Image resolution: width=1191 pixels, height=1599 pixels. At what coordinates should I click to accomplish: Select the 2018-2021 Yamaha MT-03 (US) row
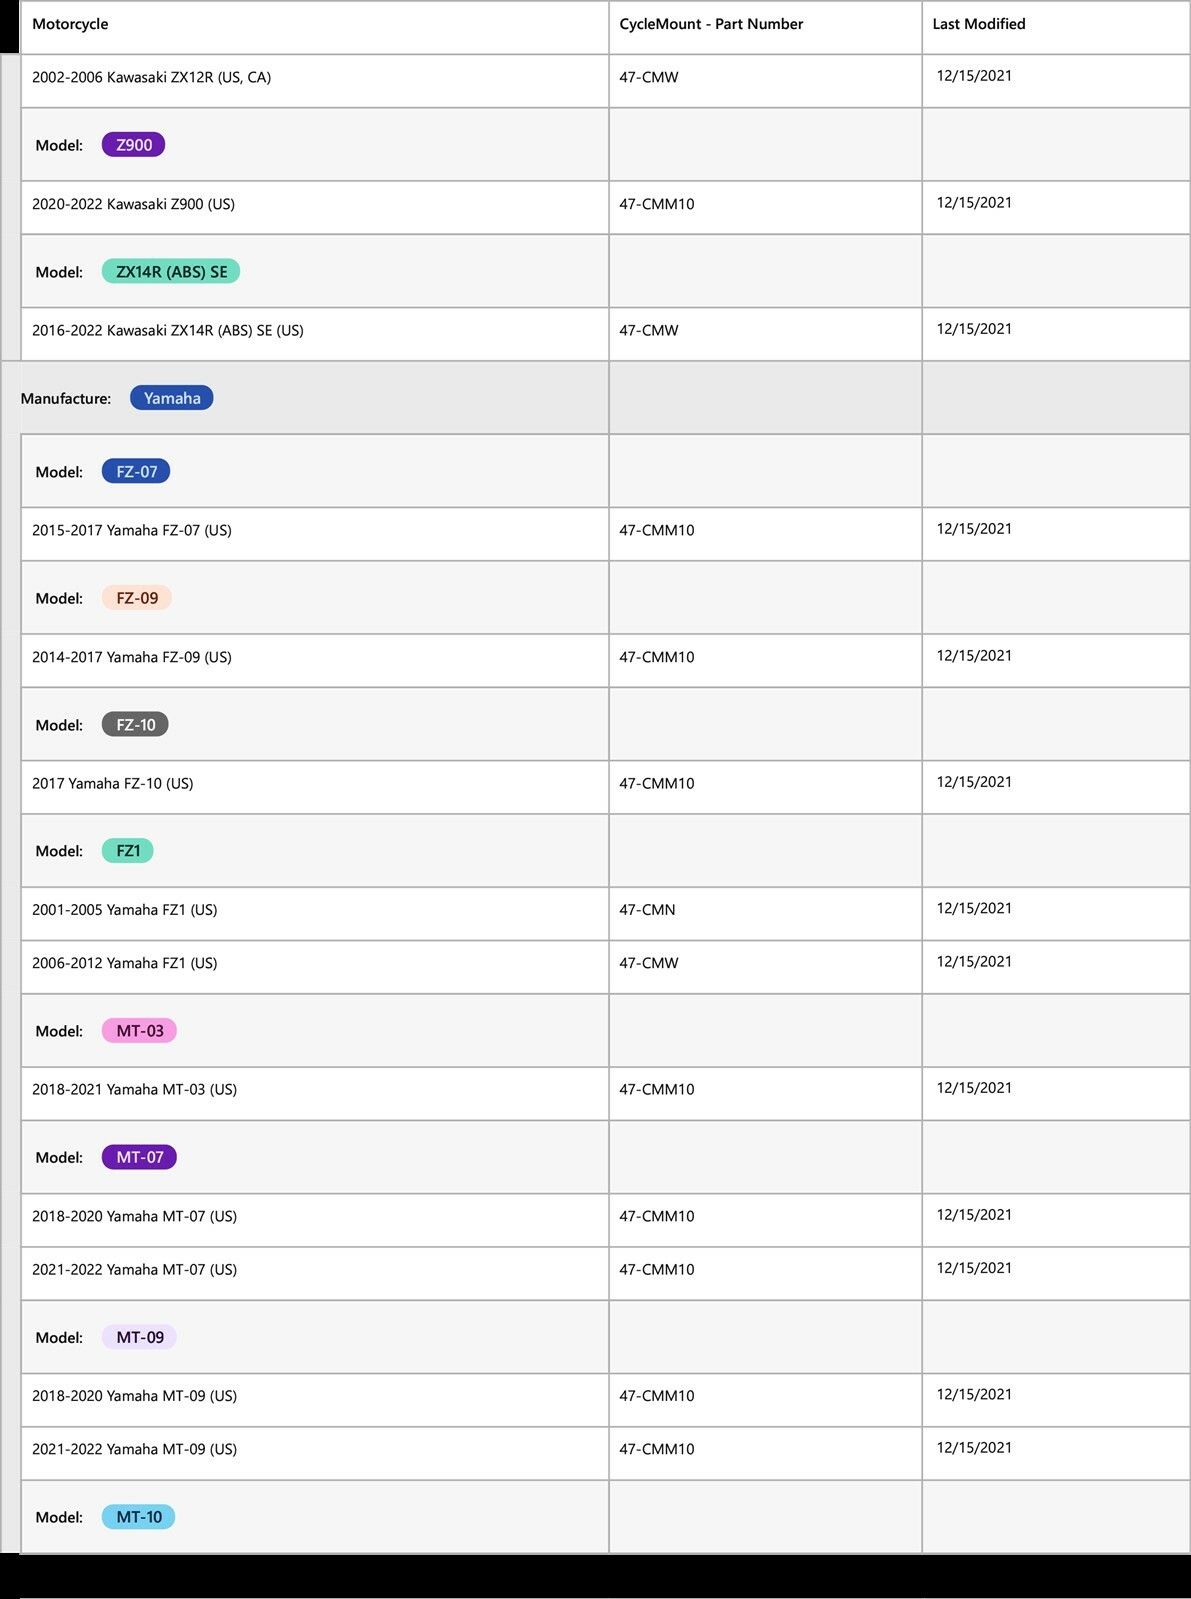(x=605, y=1094)
